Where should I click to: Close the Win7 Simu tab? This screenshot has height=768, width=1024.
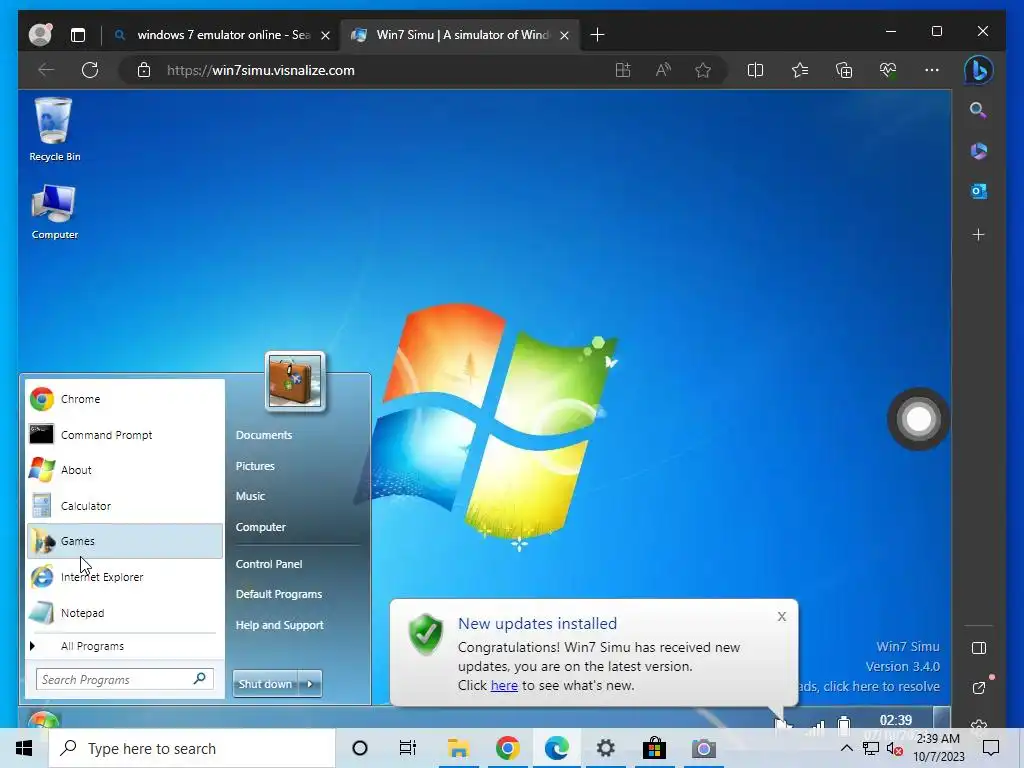[x=564, y=35]
